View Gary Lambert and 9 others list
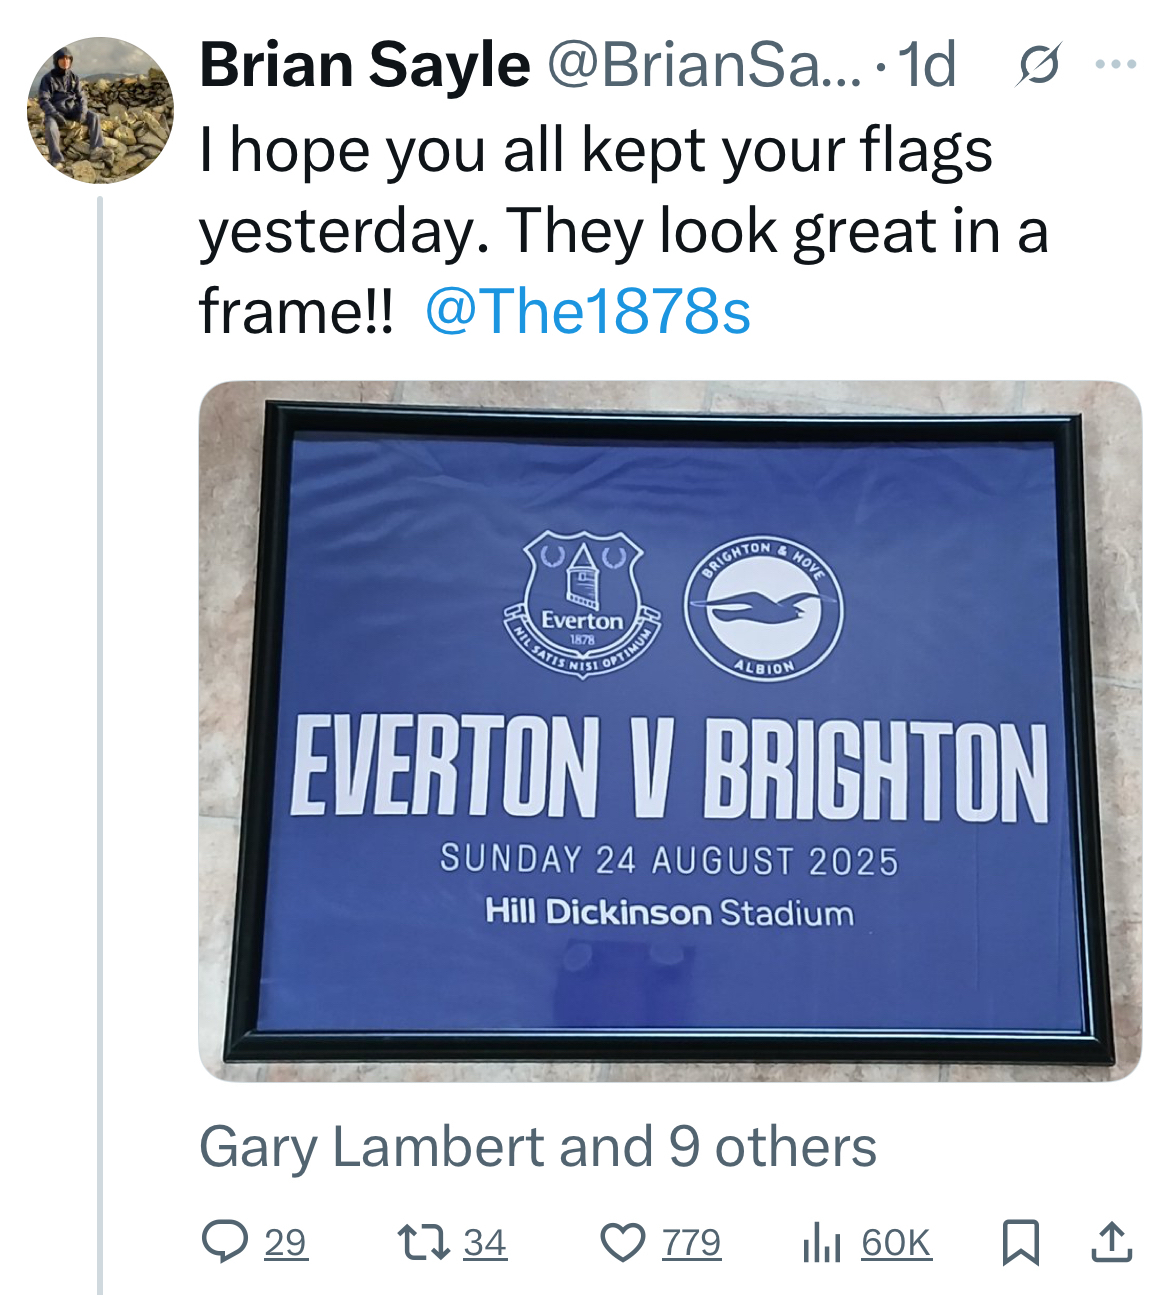This screenshot has width=1170, height=1295. click(538, 1146)
